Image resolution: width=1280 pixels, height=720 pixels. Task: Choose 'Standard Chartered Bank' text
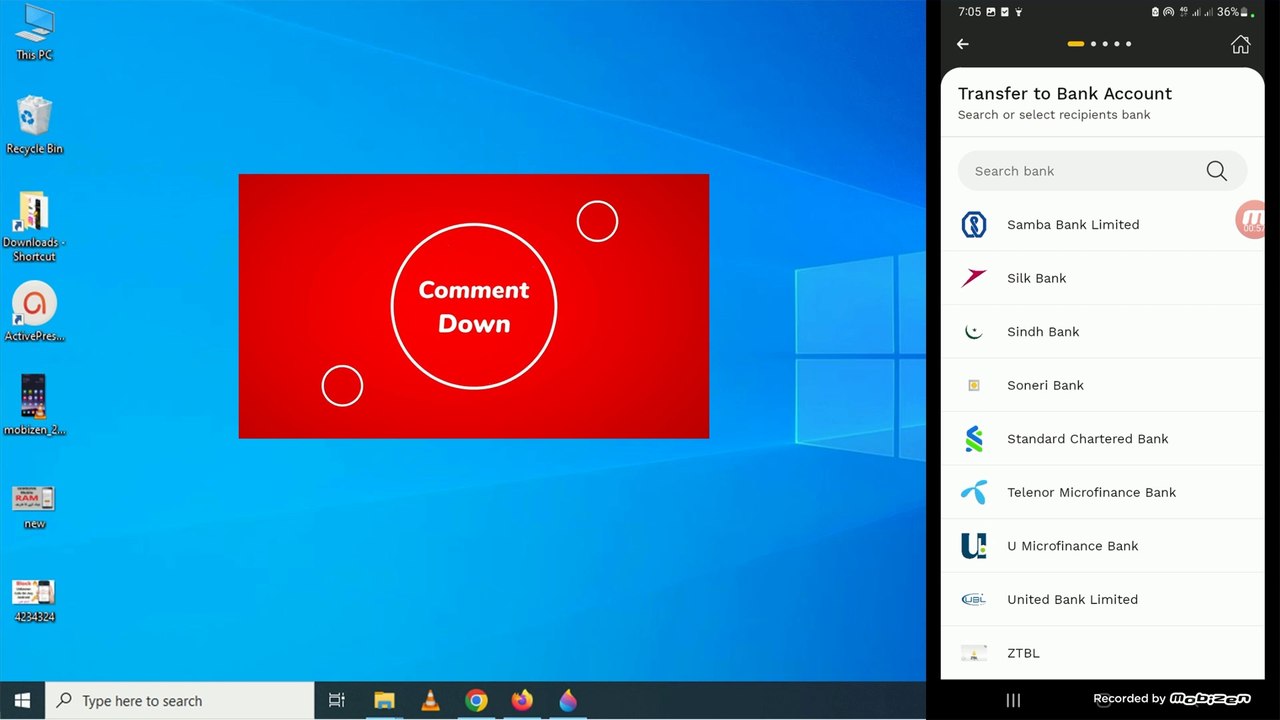[1088, 439]
